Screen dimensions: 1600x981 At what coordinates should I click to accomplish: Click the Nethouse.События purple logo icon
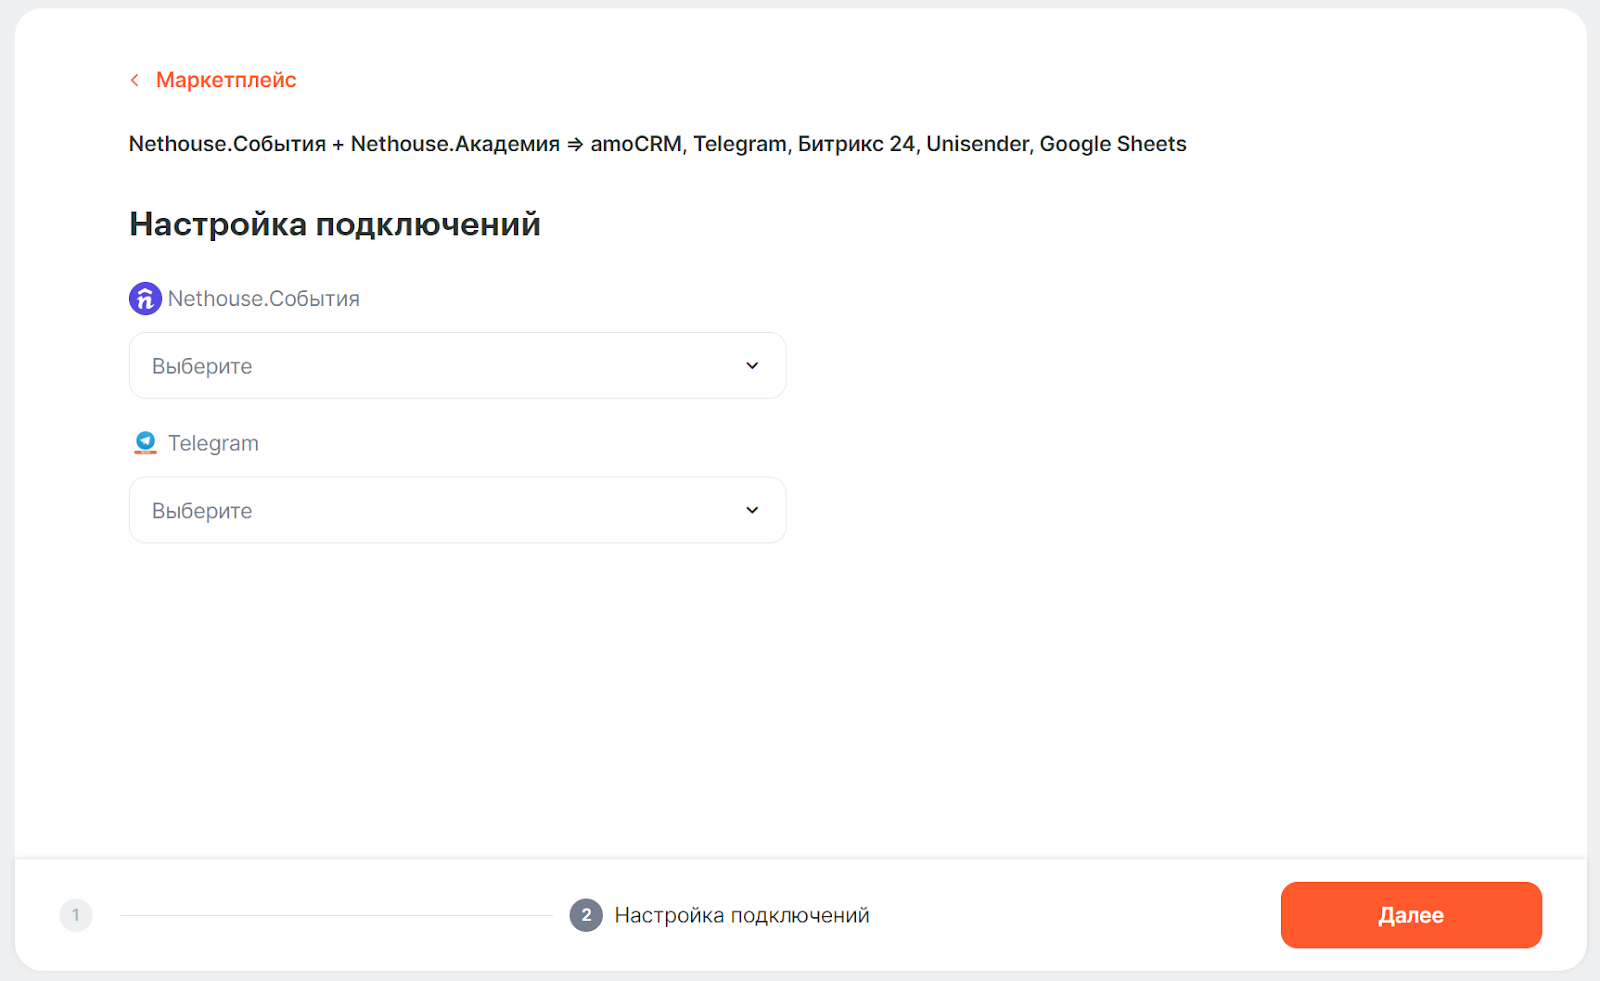pyautogui.click(x=145, y=298)
